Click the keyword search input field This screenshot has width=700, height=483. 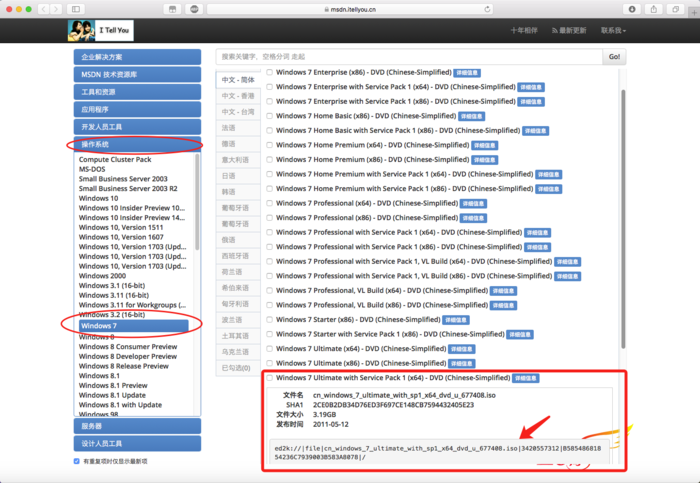coord(409,57)
